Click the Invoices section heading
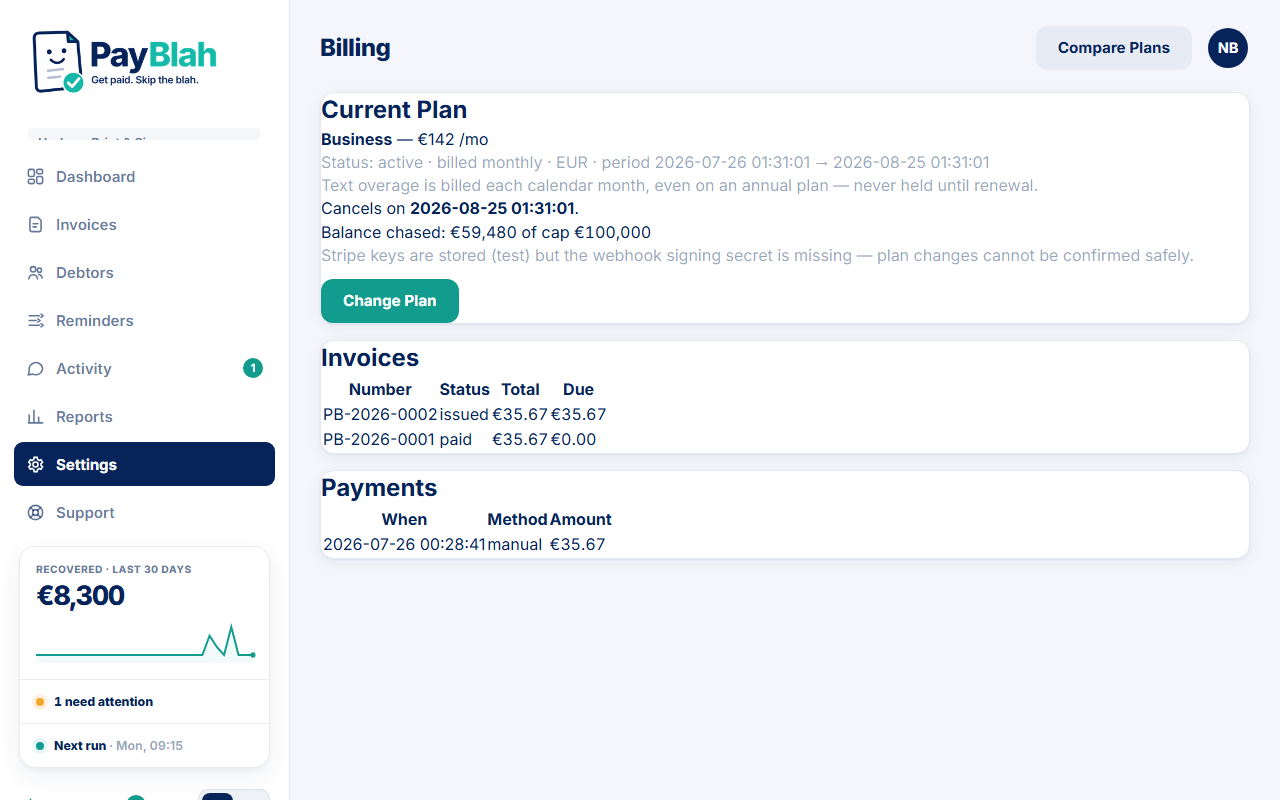1280x800 pixels. 370,358
